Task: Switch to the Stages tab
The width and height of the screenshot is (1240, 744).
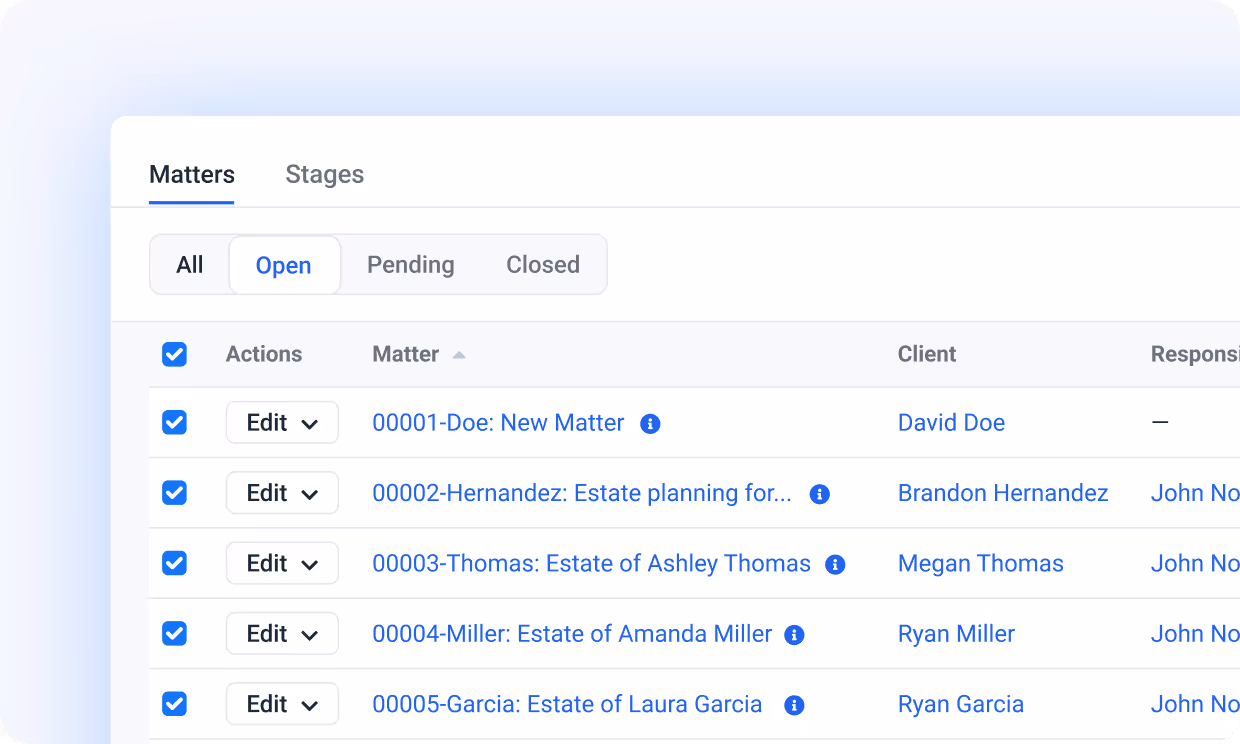Action: (325, 174)
